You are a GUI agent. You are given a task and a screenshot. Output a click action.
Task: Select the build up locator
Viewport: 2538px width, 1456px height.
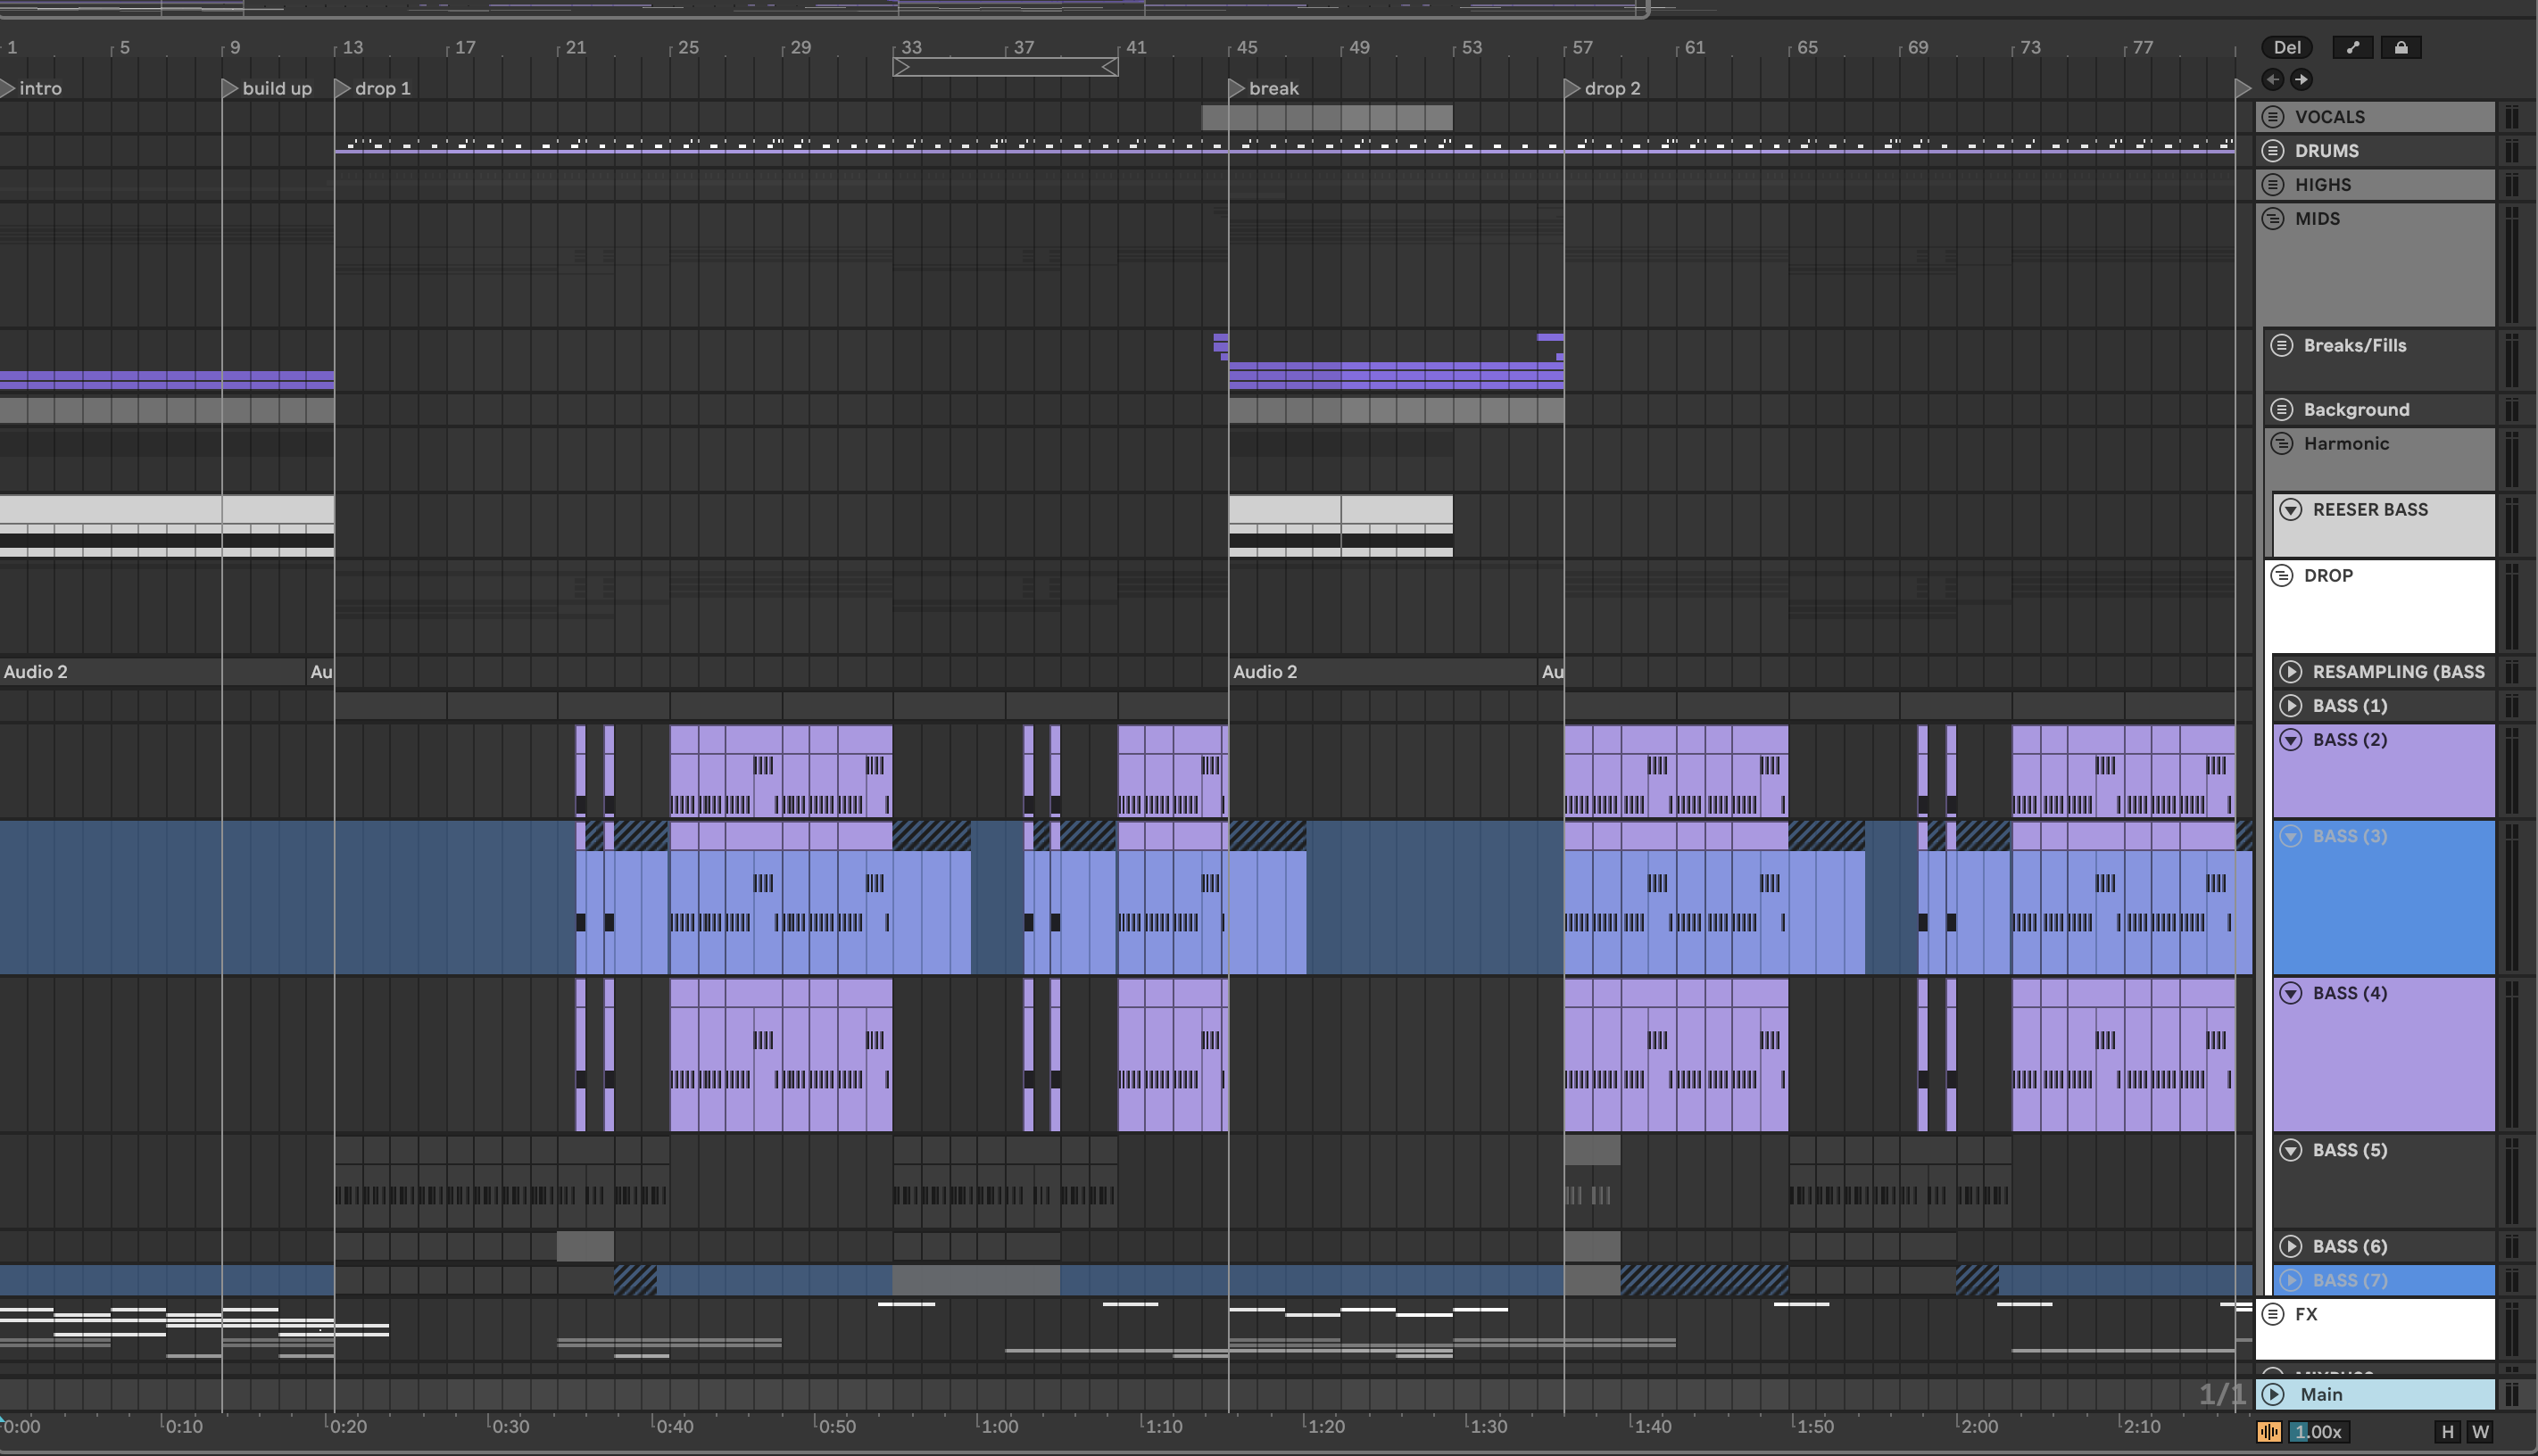tap(267, 88)
